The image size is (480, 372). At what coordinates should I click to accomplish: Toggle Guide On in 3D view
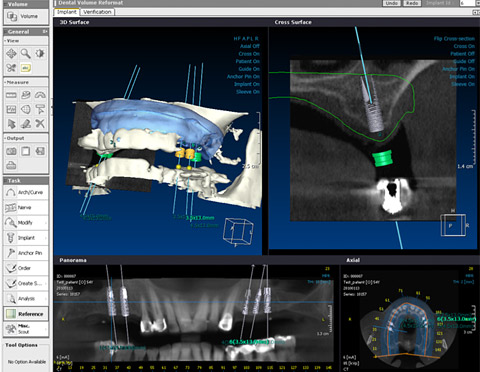point(249,69)
